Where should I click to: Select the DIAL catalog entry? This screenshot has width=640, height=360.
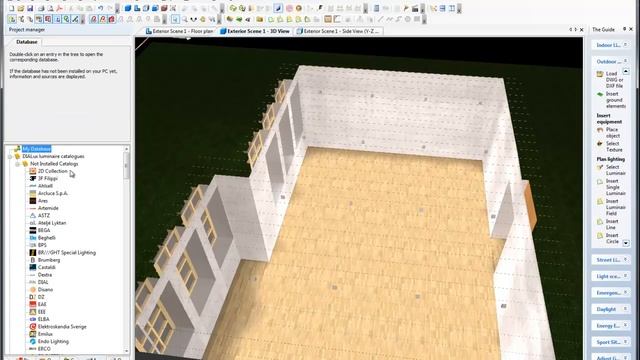[x=43, y=282]
